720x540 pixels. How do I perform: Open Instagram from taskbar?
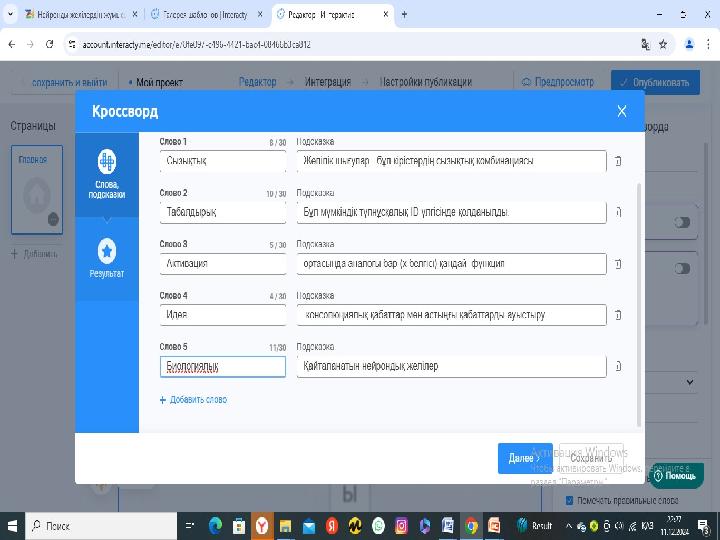click(401, 526)
